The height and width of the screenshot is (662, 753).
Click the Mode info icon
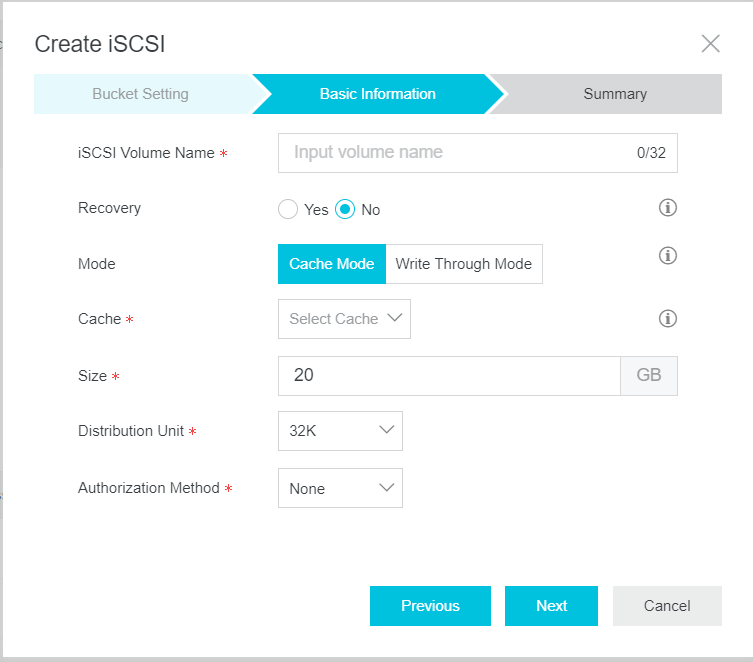click(668, 255)
